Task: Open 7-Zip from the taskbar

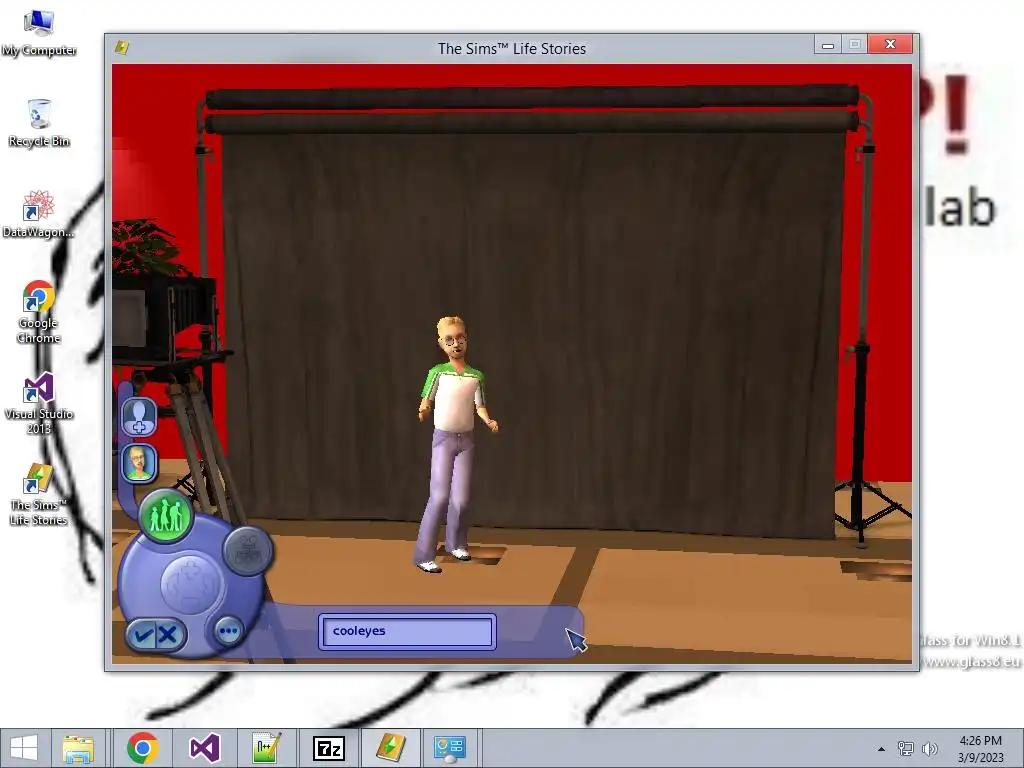Action: [x=328, y=748]
